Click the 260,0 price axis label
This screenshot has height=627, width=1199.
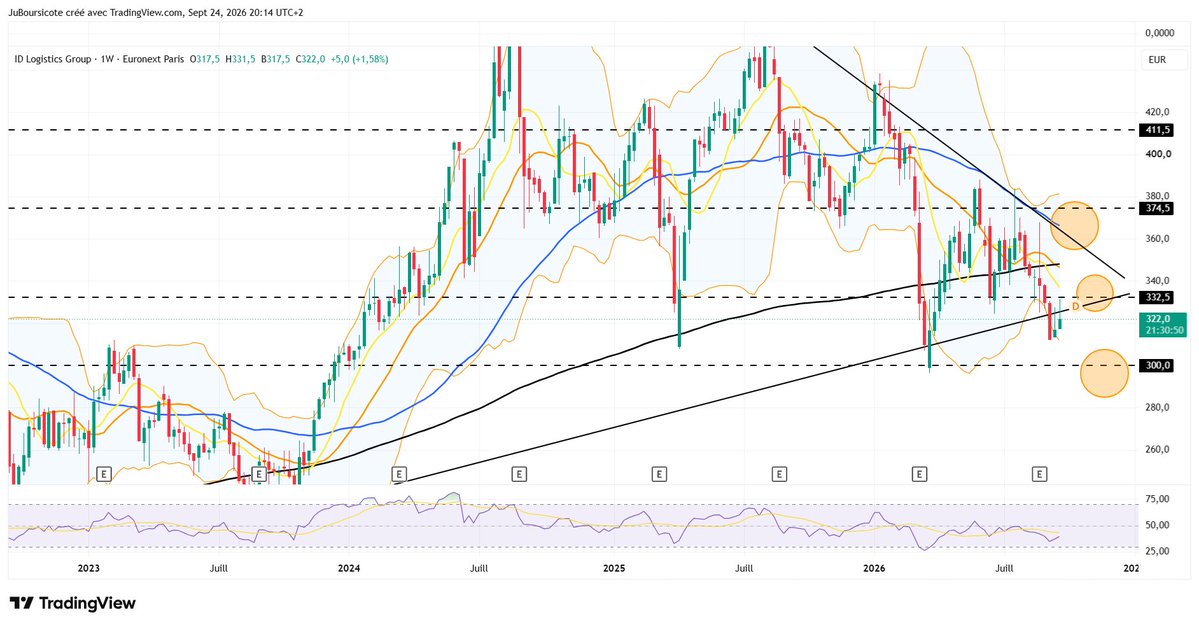click(x=1158, y=450)
